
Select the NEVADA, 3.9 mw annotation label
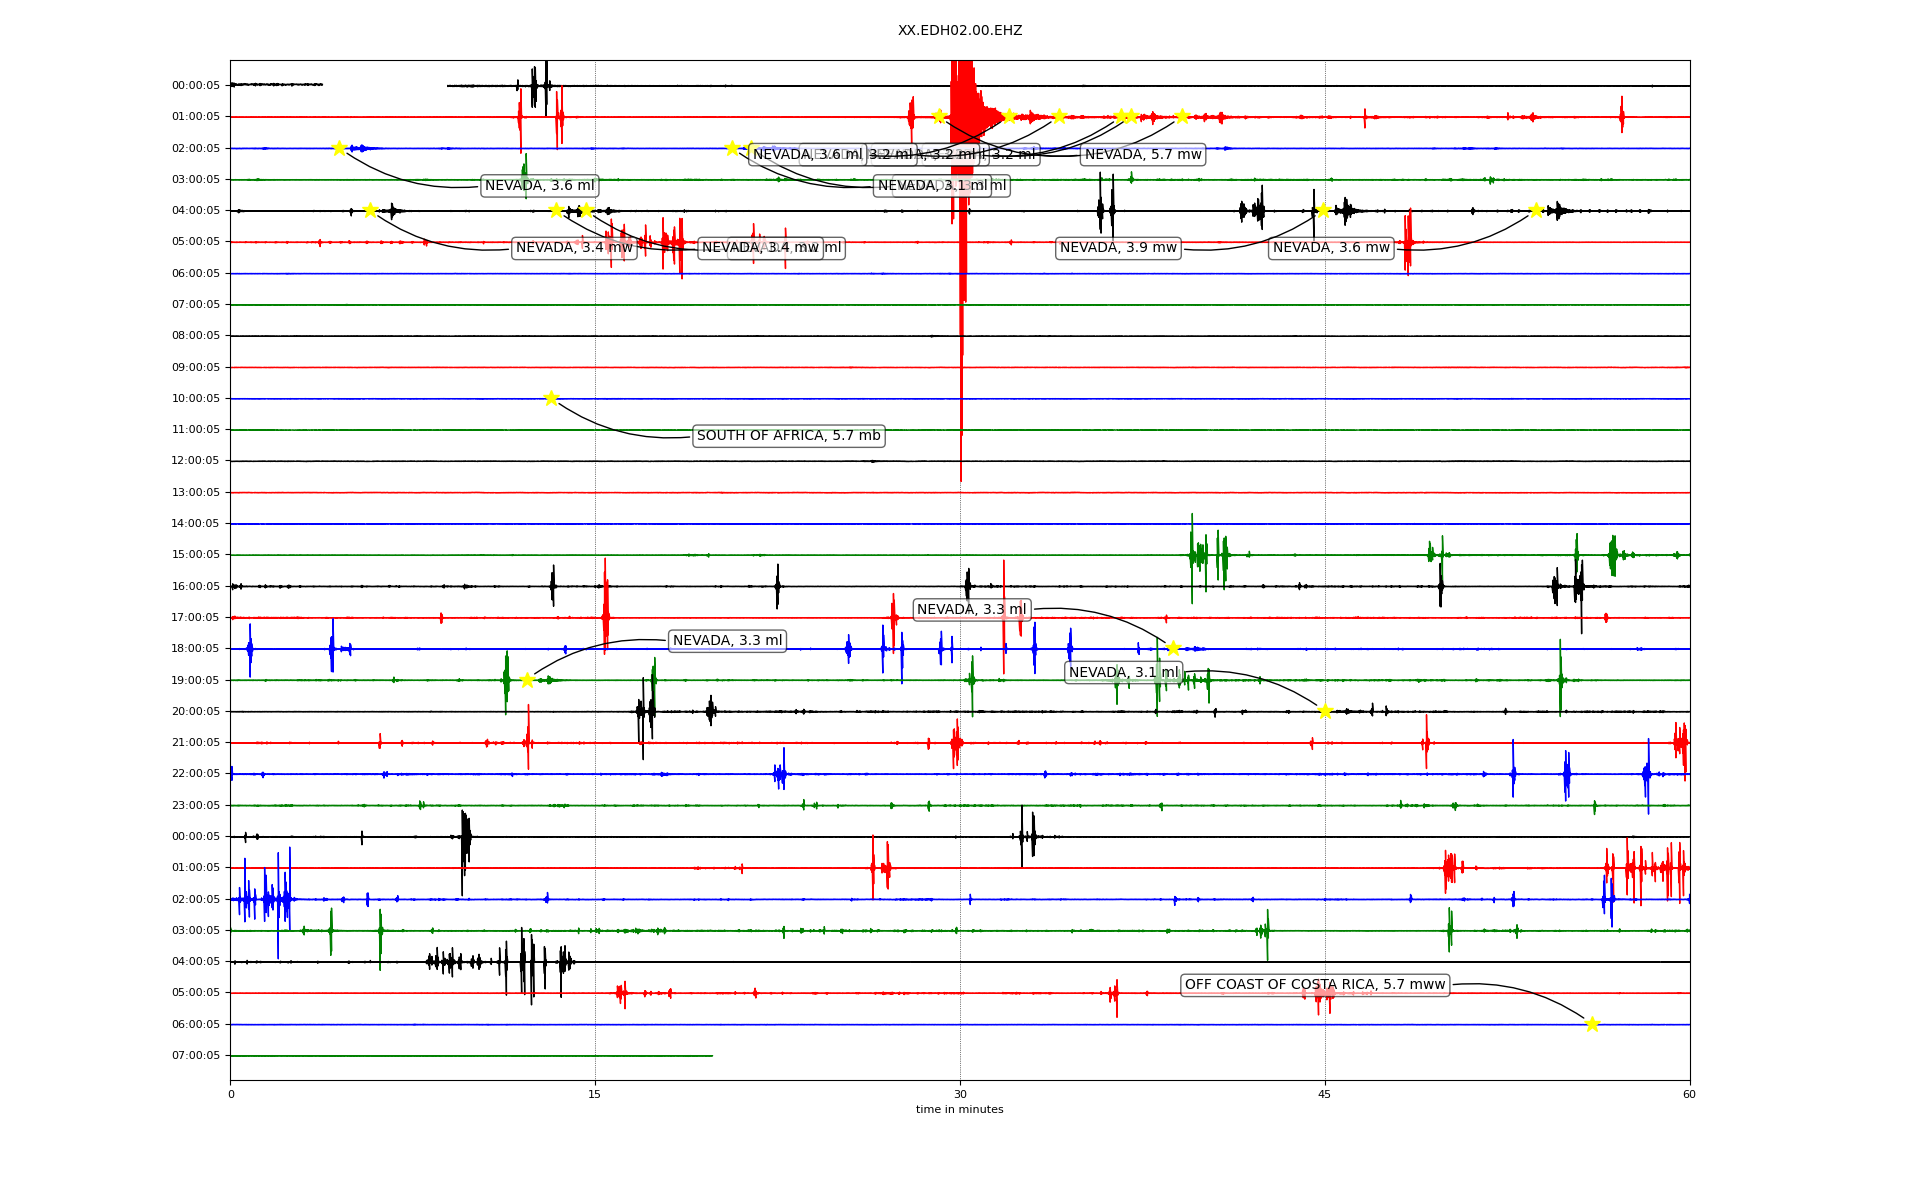pyautogui.click(x=1118, y=248)
